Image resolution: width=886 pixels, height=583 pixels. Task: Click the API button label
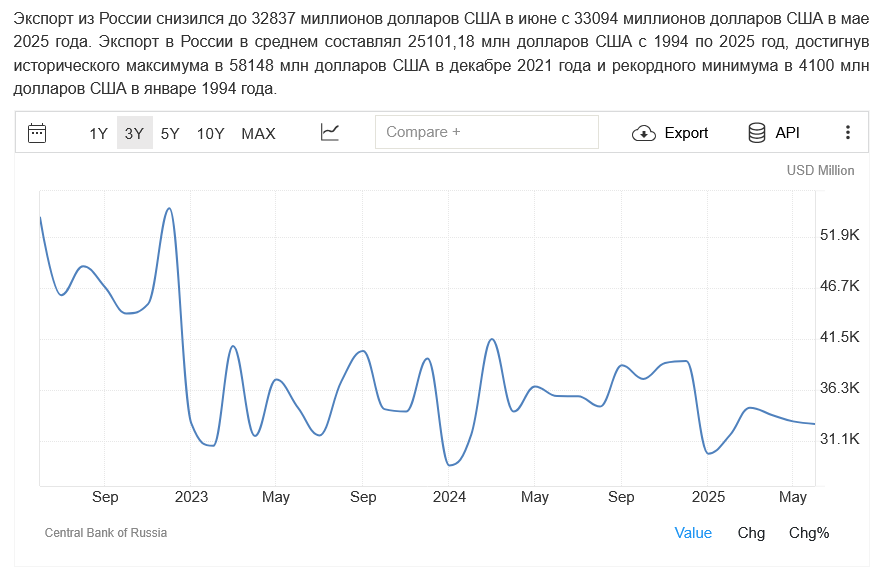[x=787, y=133]
